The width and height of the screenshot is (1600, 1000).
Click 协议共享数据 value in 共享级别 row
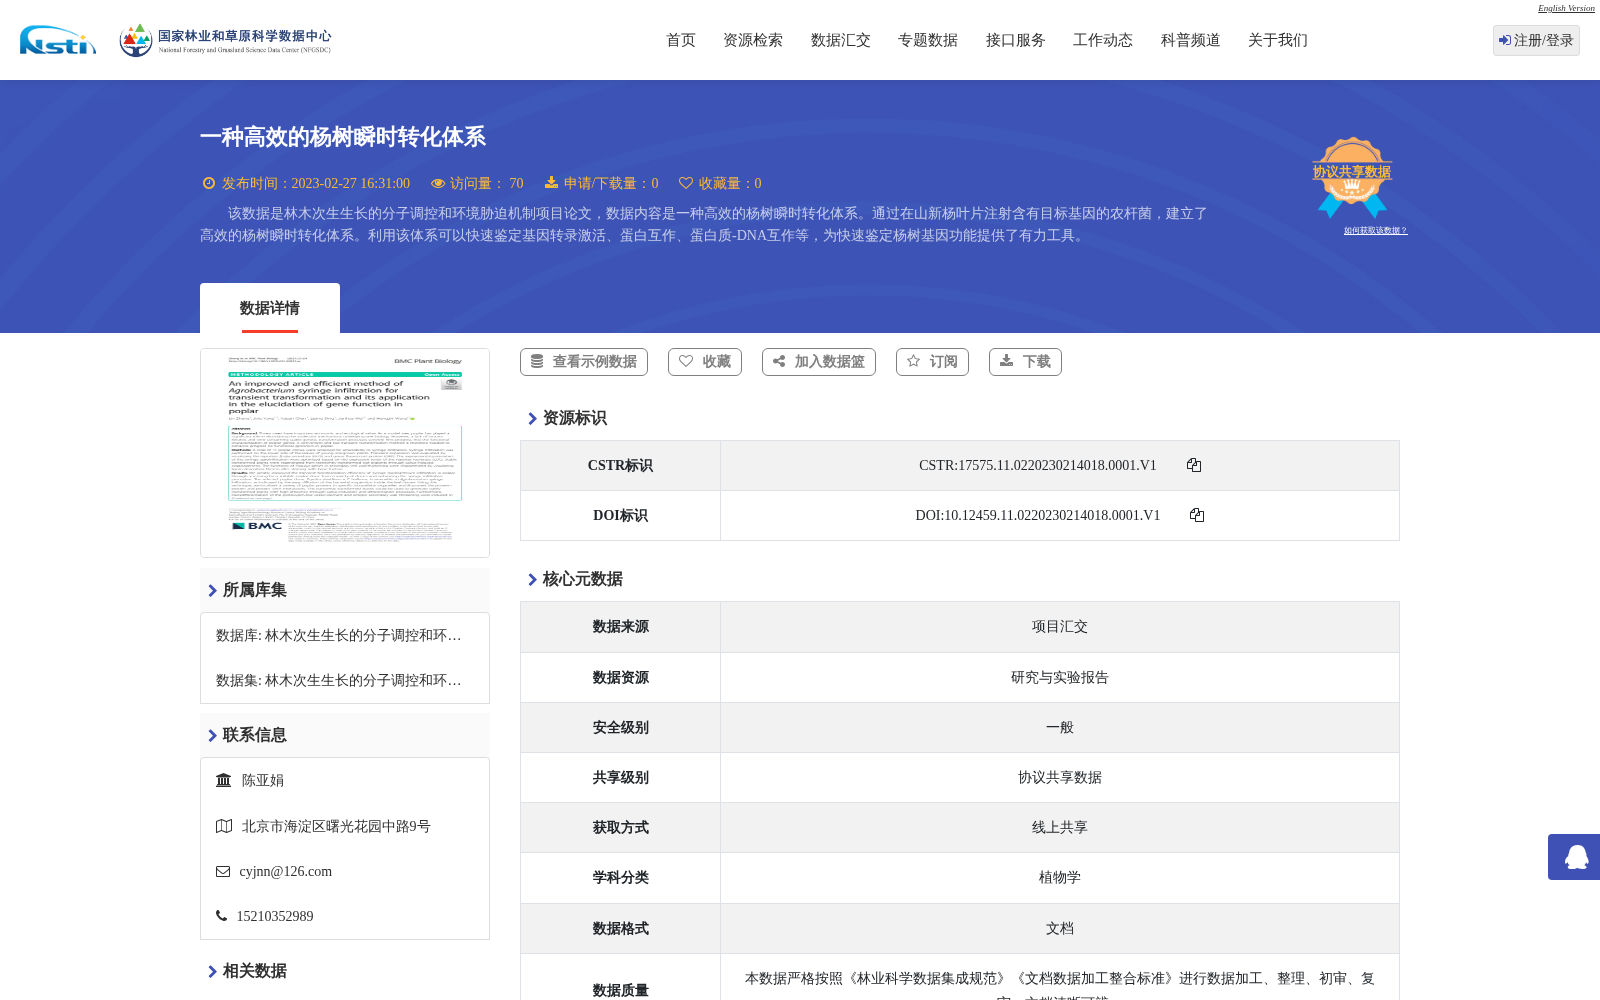(x=1060, y=777)
